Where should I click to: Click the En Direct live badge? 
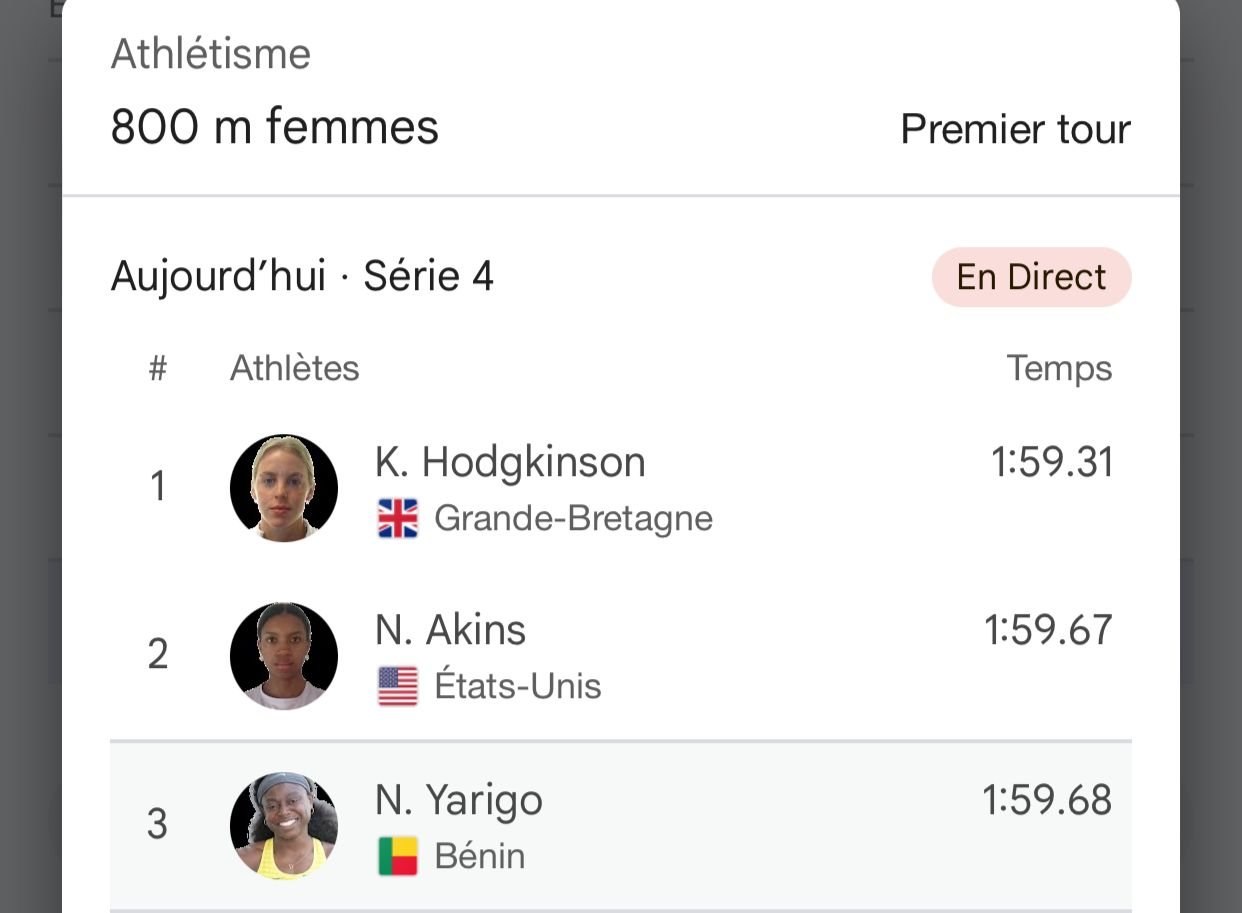(1031, 277)
